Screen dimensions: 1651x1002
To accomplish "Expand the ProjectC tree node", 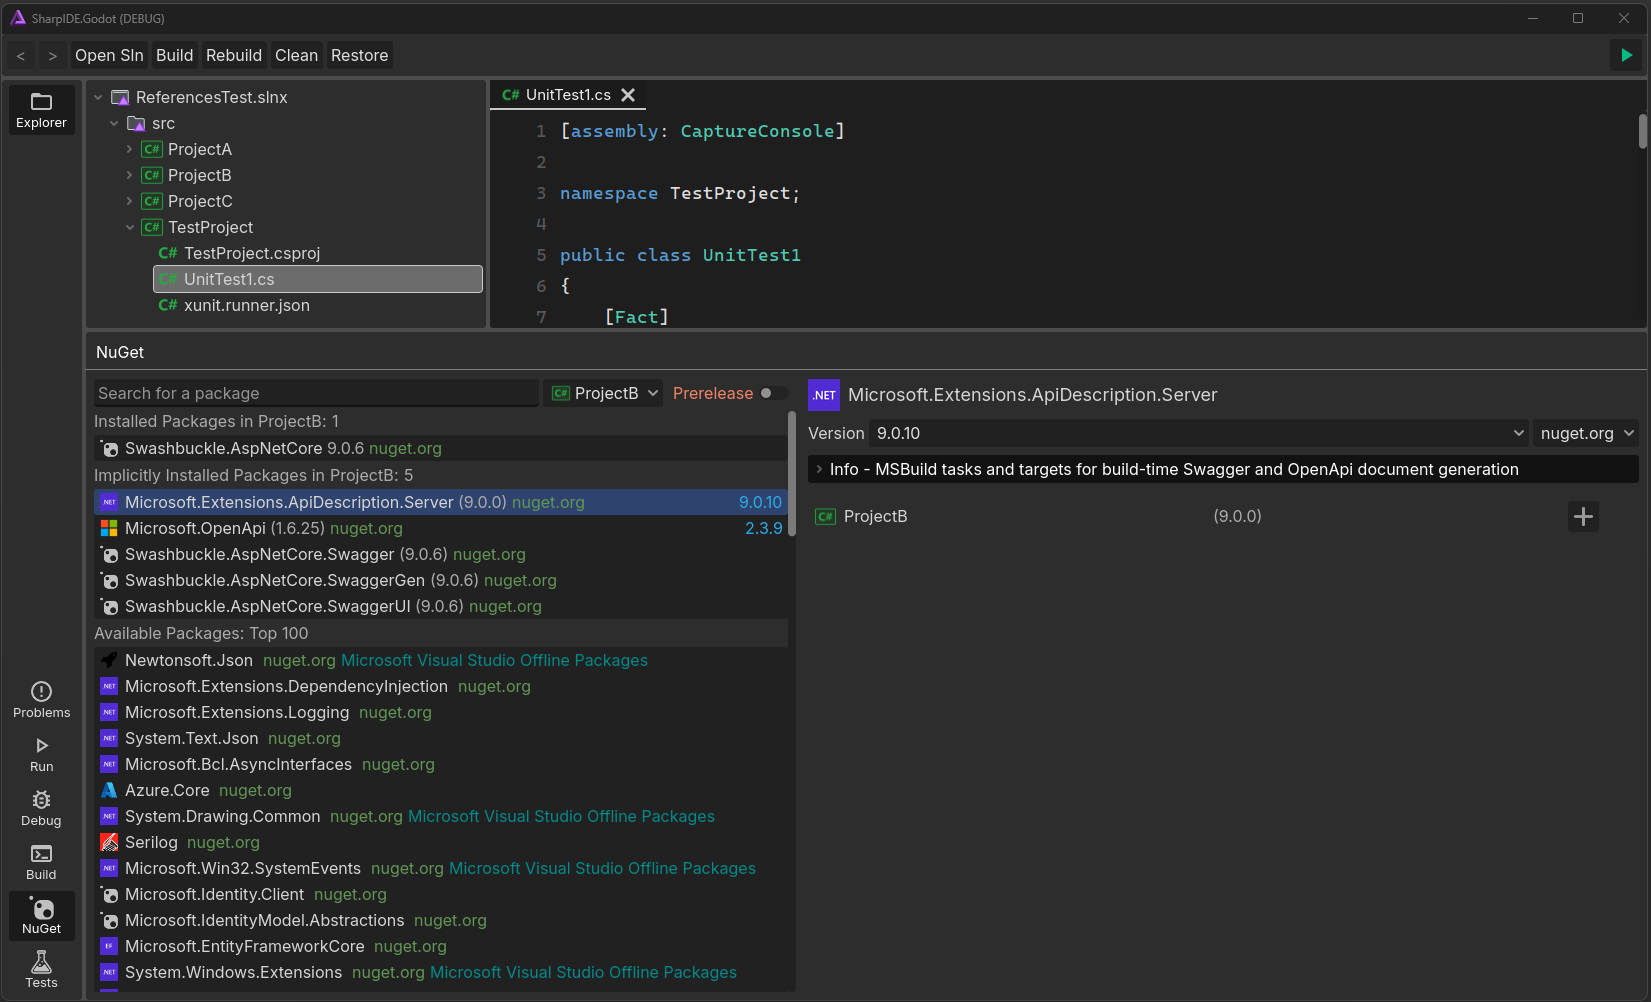I will click(129, 201).
